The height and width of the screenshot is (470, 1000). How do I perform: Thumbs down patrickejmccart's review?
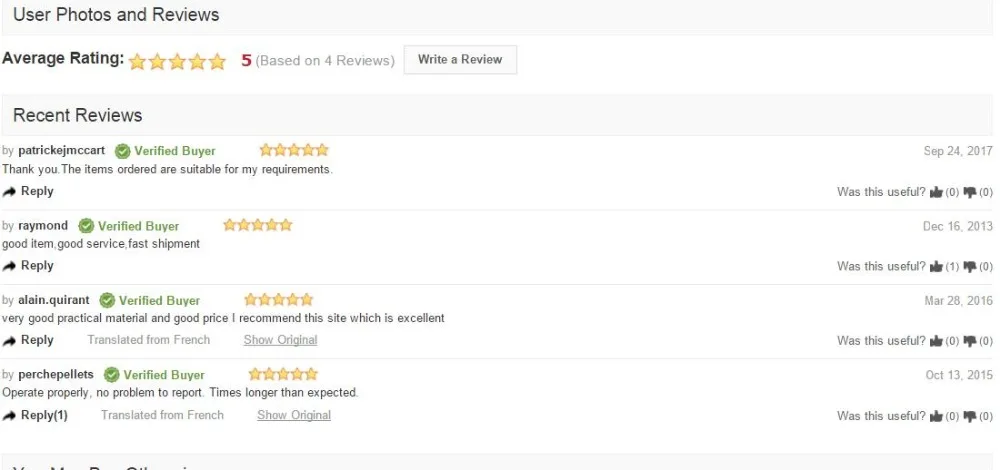click(969, 192)
